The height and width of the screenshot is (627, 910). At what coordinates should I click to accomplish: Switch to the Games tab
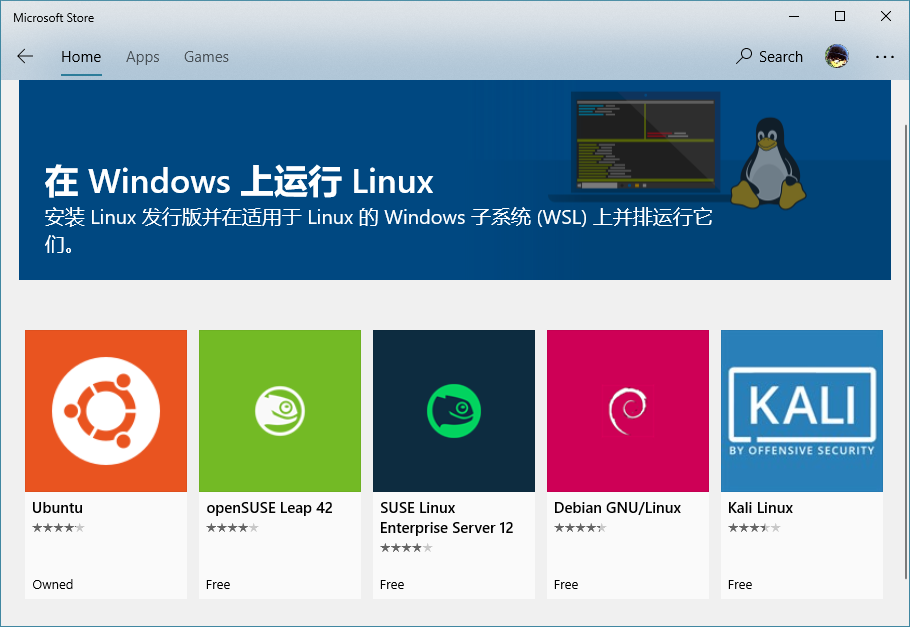(x=206, y=57)
